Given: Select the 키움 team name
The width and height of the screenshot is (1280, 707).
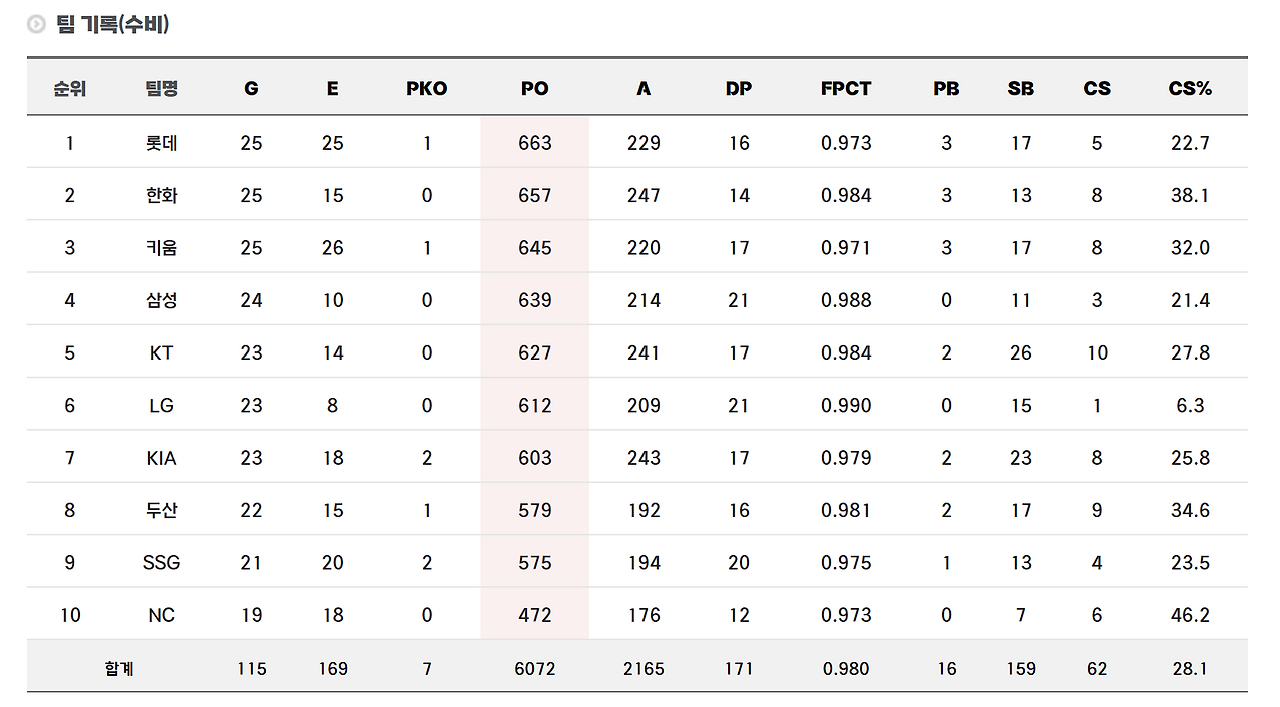Looking at the screenshot, I should coord(161,248).
